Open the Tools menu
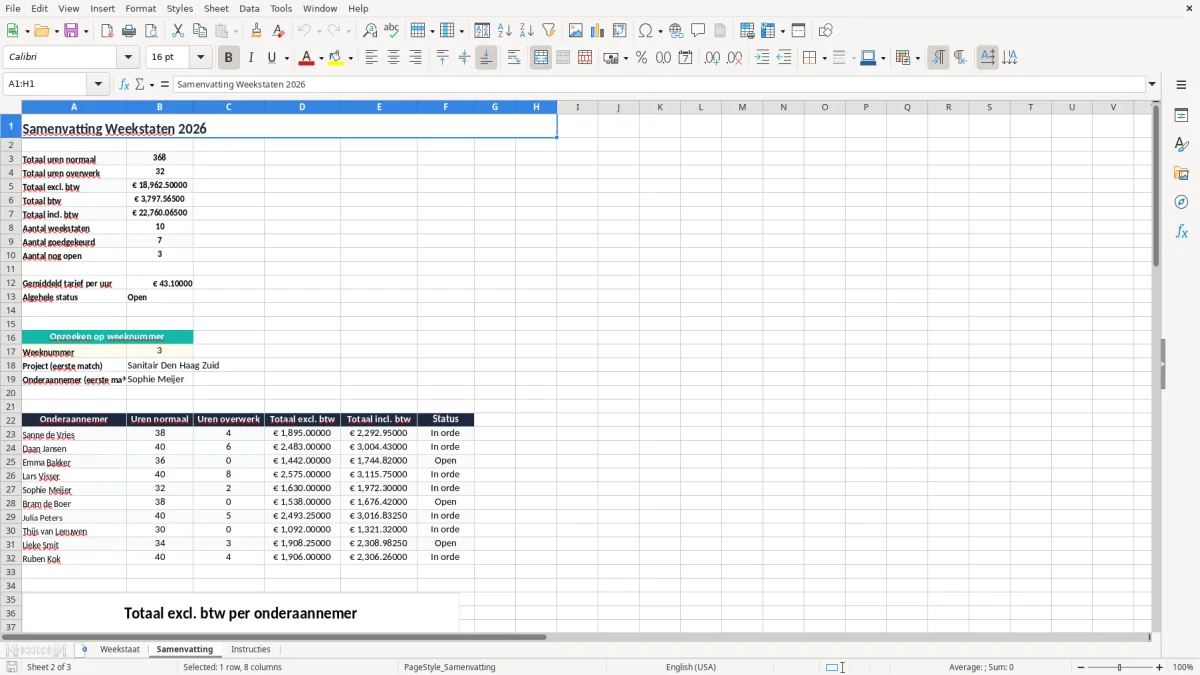This screenshot has width=1200, height=675. click(x=281, y=8)
